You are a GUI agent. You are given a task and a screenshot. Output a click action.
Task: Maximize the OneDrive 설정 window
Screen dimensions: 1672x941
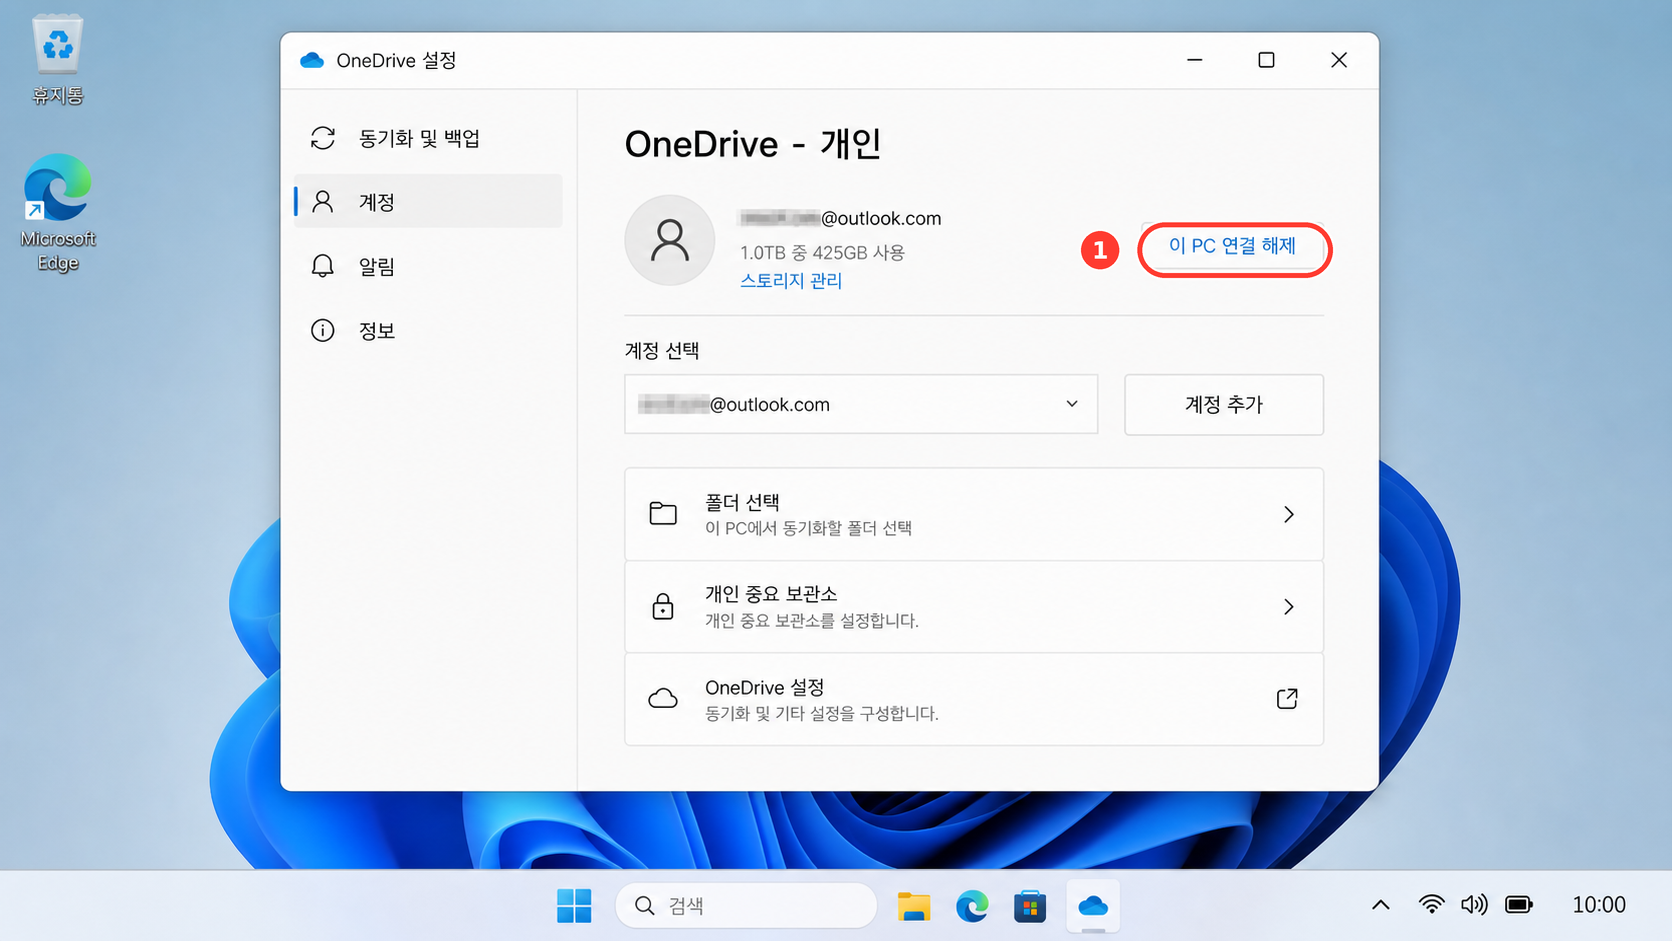pos(1266,60)
